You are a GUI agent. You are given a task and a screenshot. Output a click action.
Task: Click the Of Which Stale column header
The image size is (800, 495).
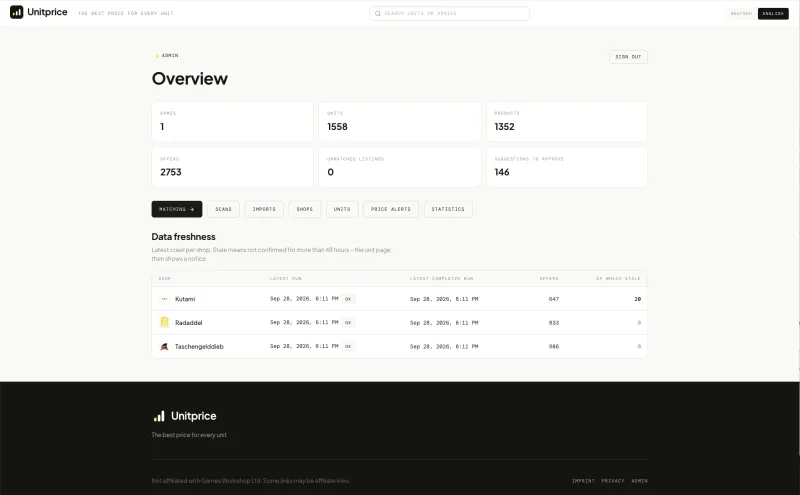[618, 279]
